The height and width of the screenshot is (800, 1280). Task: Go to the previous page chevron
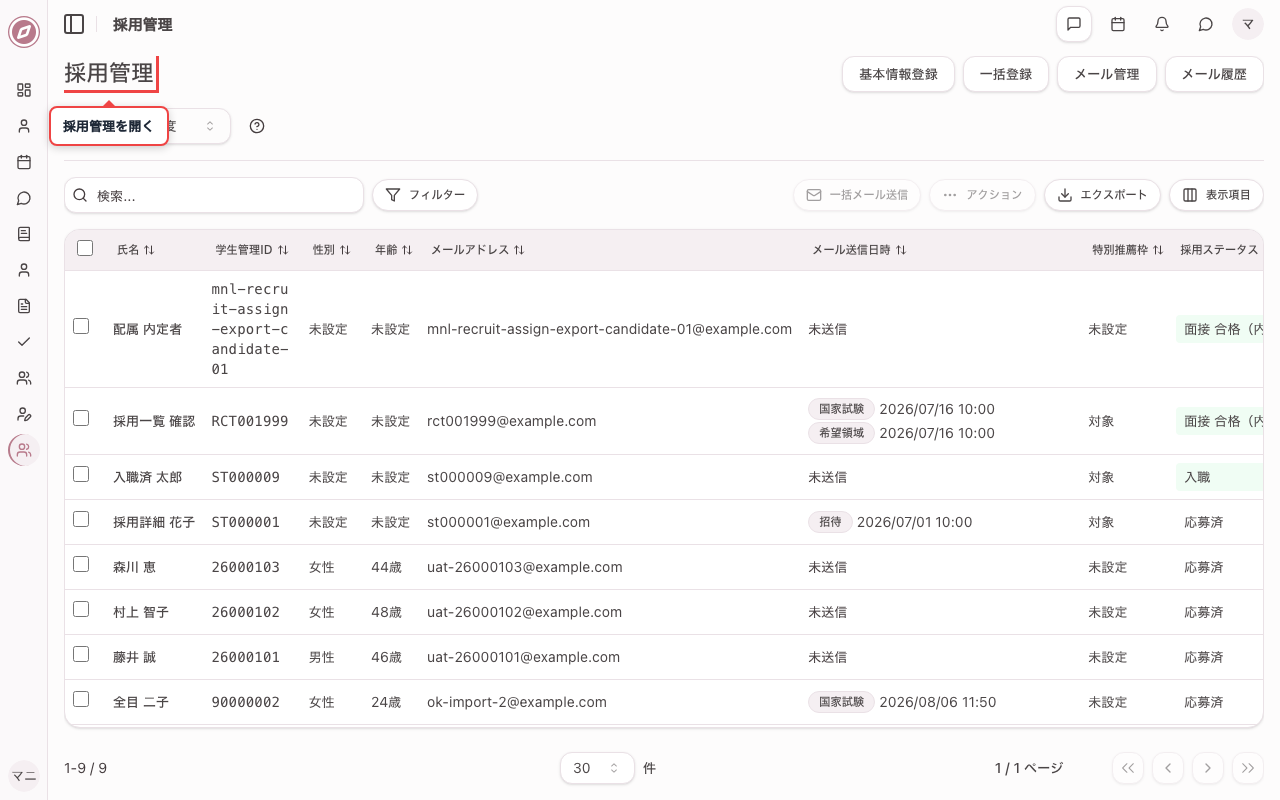[1168, 768]
